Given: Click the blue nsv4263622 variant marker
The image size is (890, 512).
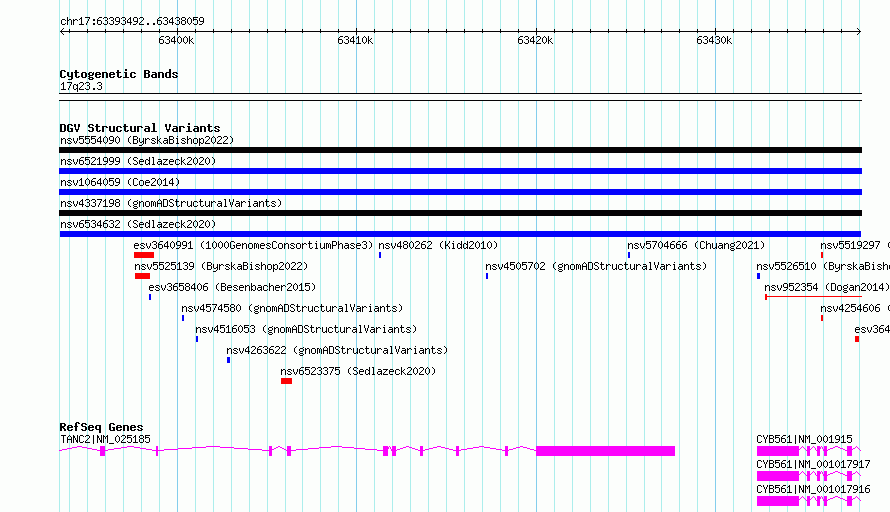Looking at the screenshot, I should pos(228,360).
